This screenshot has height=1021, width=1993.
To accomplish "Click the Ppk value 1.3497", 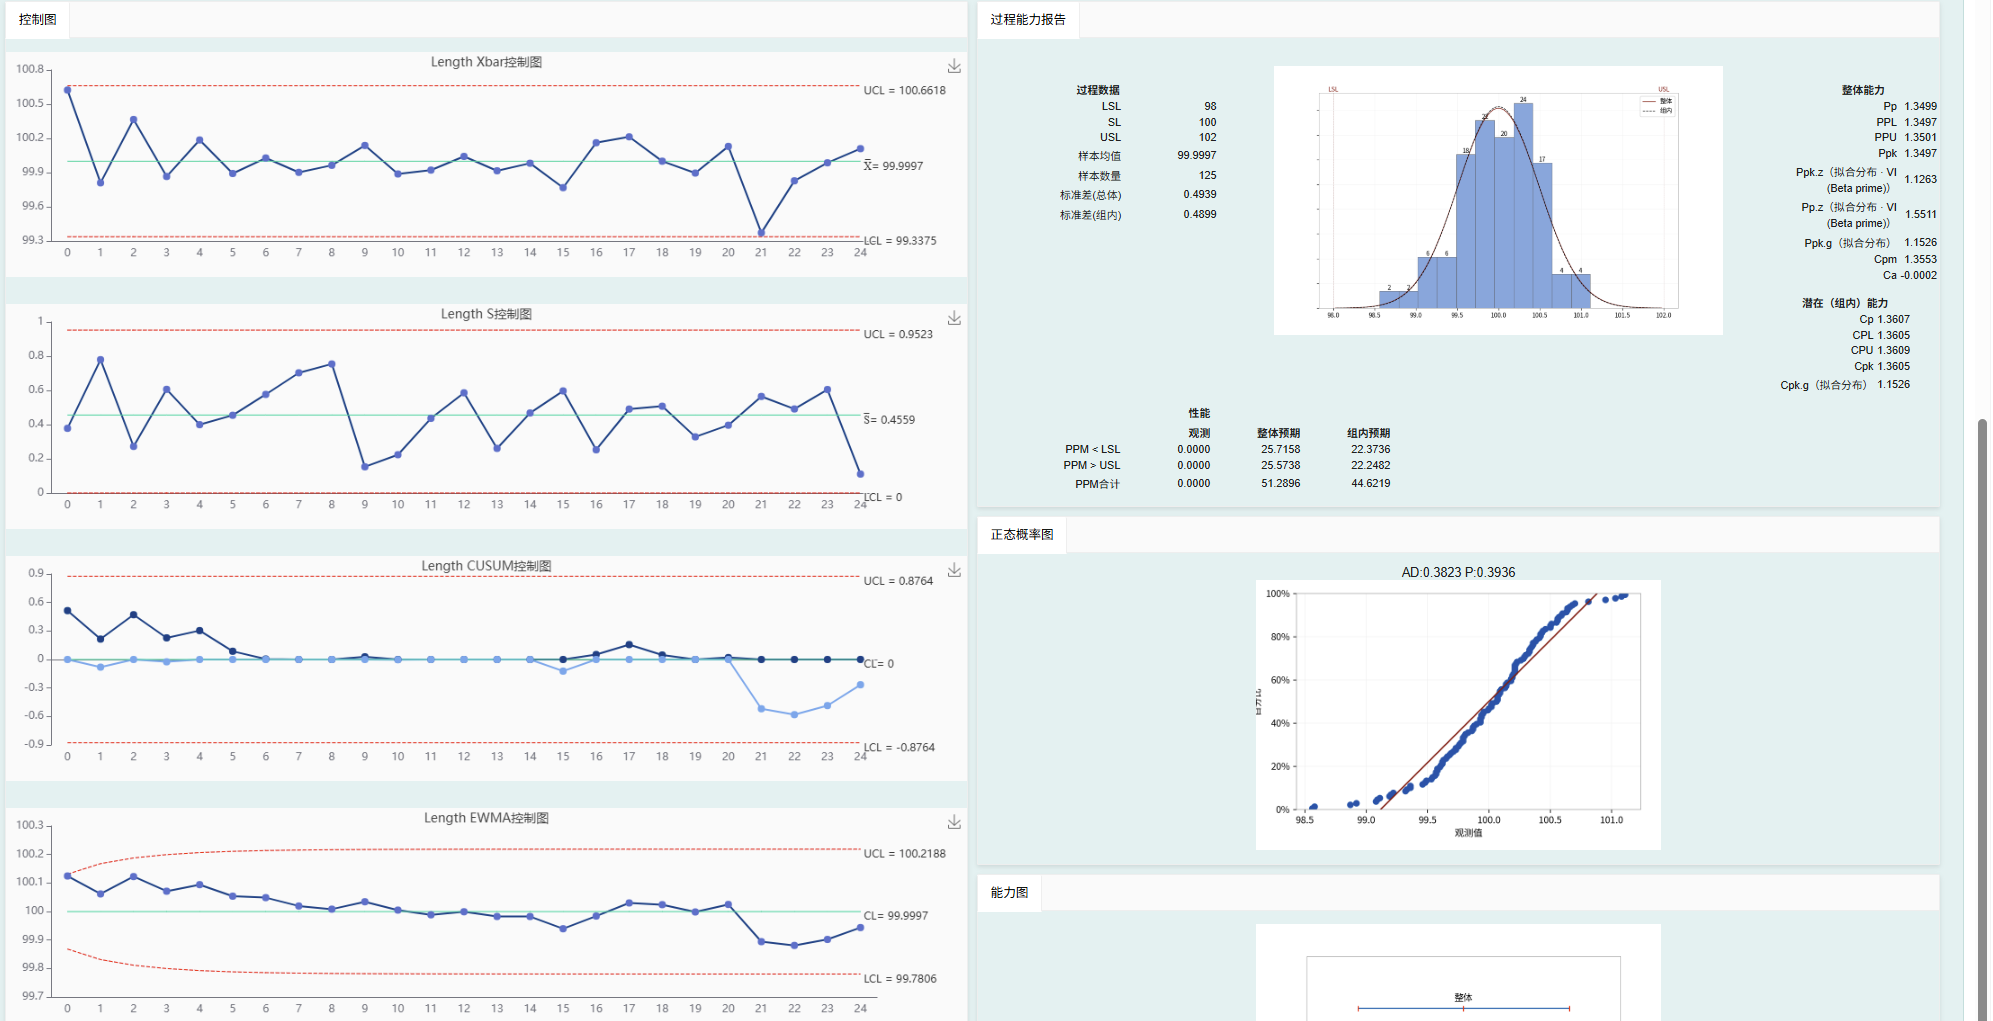I will (x=1920, y=153).
